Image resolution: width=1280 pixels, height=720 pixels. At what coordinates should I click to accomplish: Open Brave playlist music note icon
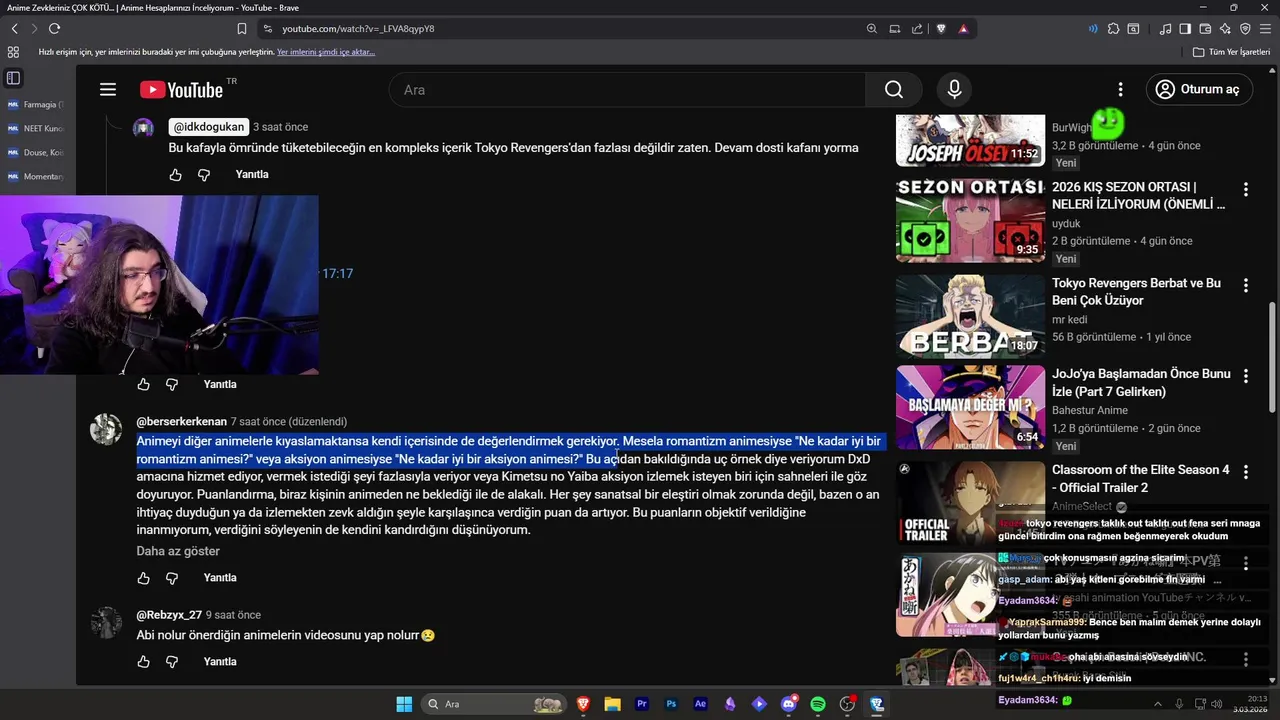1165,29
